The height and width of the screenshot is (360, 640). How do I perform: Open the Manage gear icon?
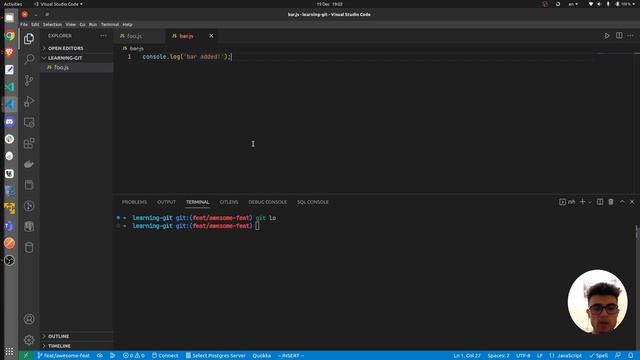pyautogui.click(x=29, y=340)
